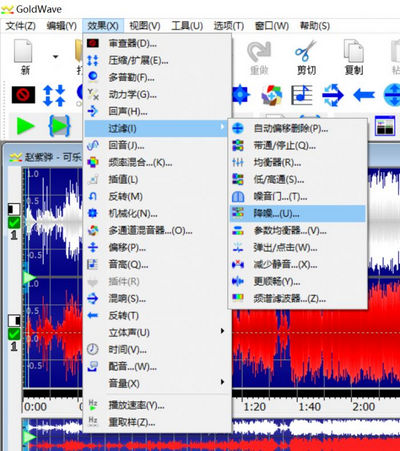Click the overview waveform strip at the bottom
400x451 pixels.
tap(211, 434)
